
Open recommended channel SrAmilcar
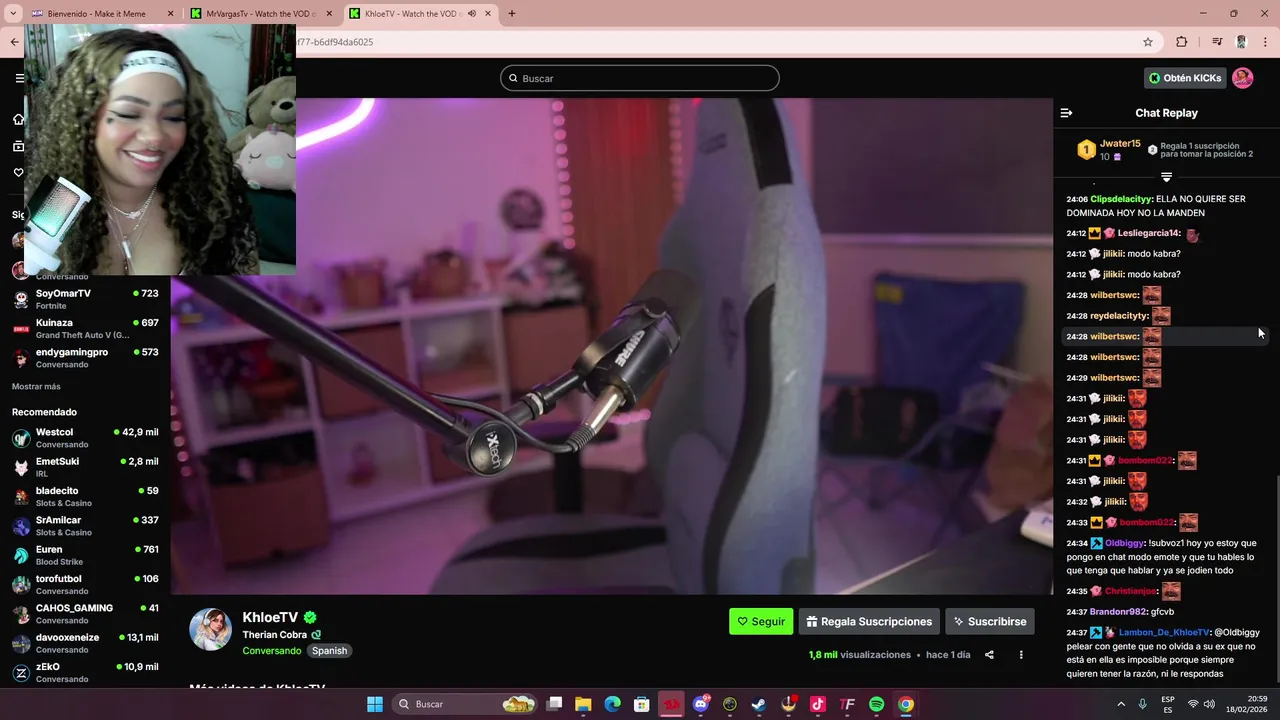pyautogui.click(x=85, y=526)
